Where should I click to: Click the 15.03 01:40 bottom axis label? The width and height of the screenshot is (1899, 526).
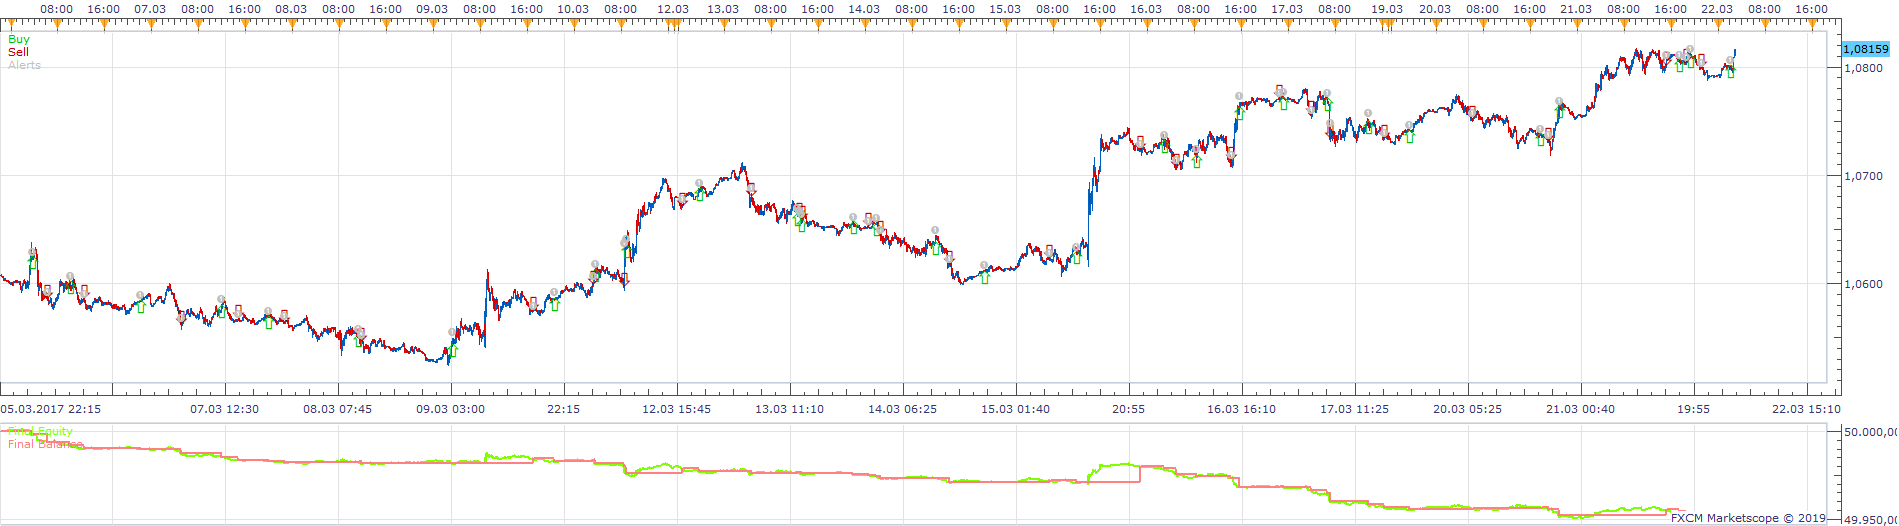point(1016,409)
